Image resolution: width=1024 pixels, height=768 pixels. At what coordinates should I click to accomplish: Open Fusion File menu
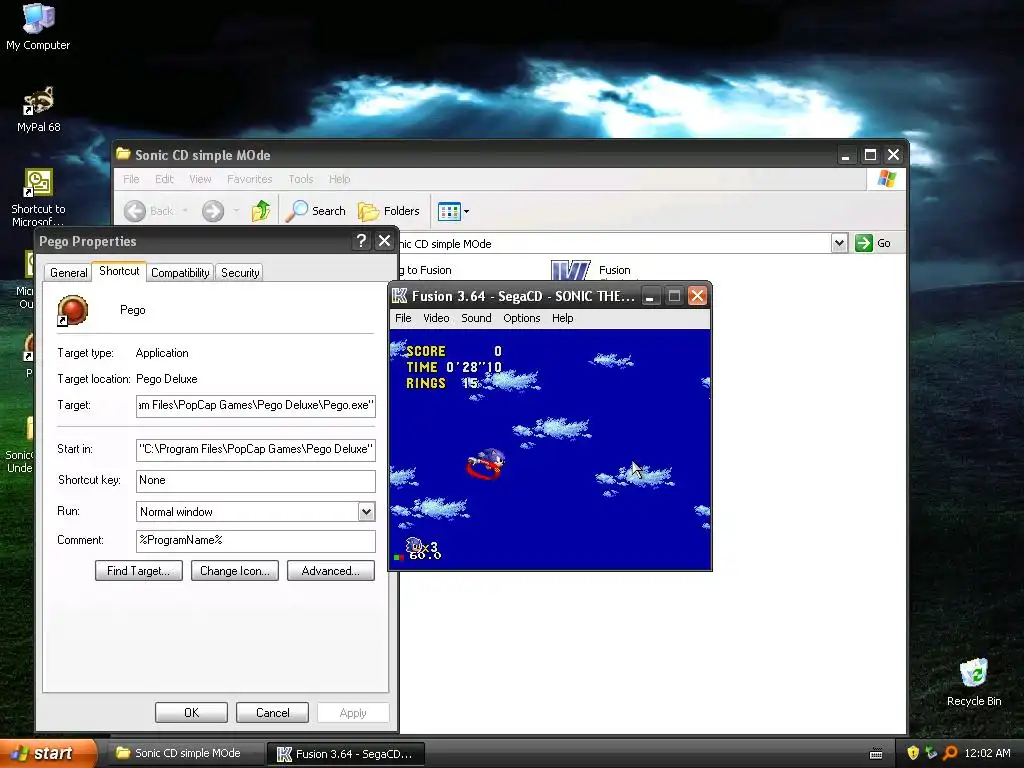[x=403, y=318]
